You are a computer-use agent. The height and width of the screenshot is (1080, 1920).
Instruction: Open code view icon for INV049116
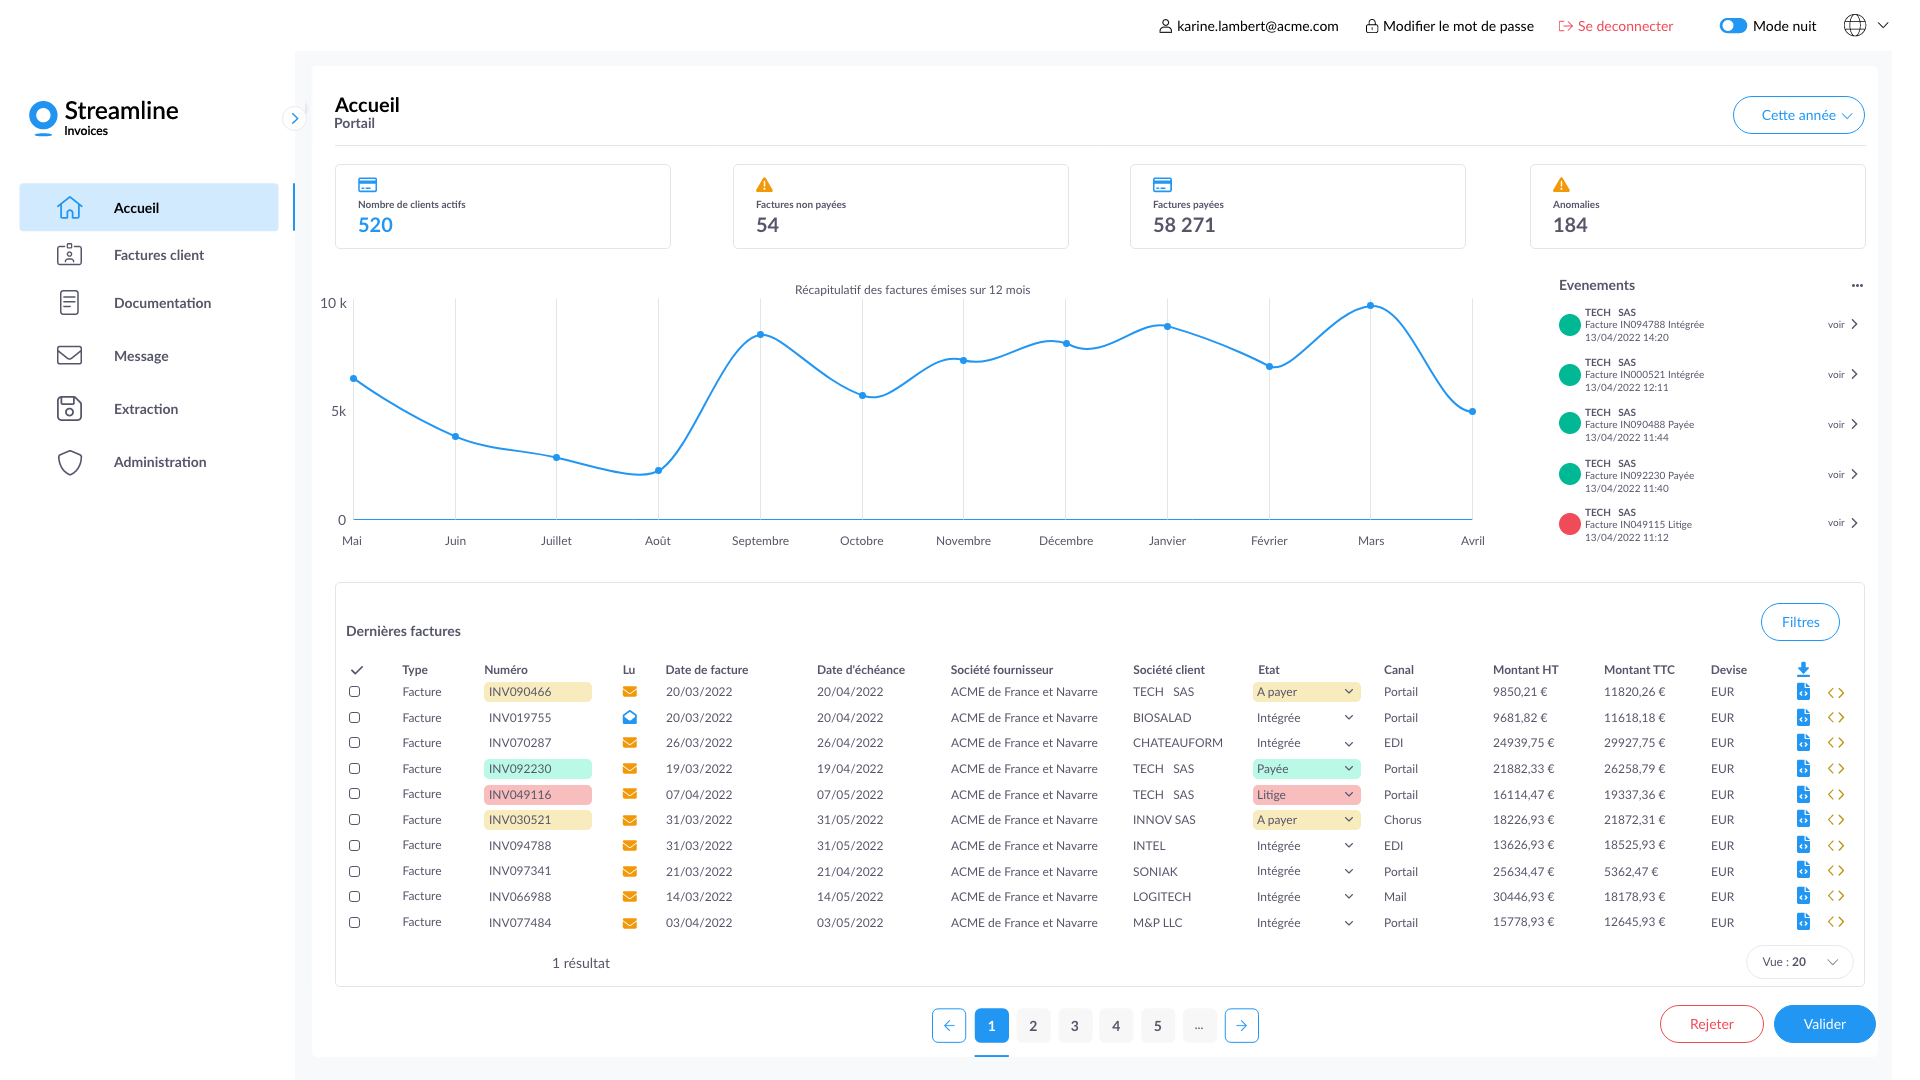(x=1836, y=795)
